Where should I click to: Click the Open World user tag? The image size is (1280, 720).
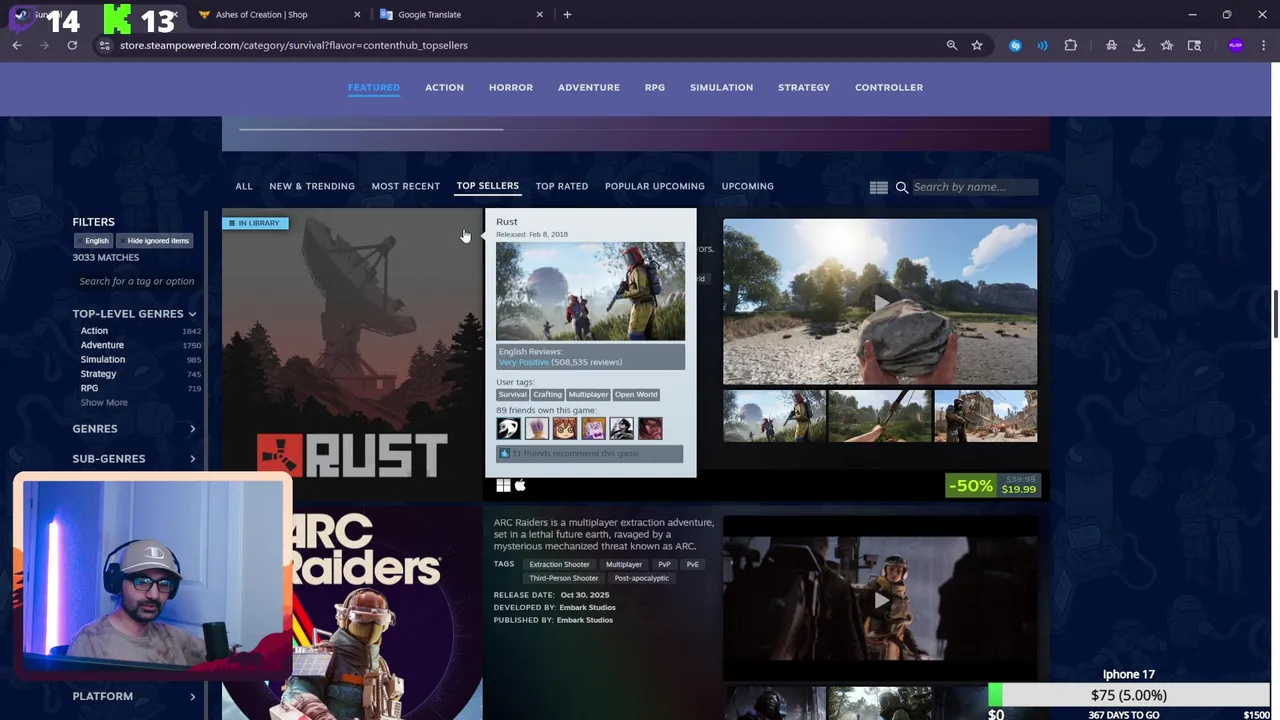(636, 395)
